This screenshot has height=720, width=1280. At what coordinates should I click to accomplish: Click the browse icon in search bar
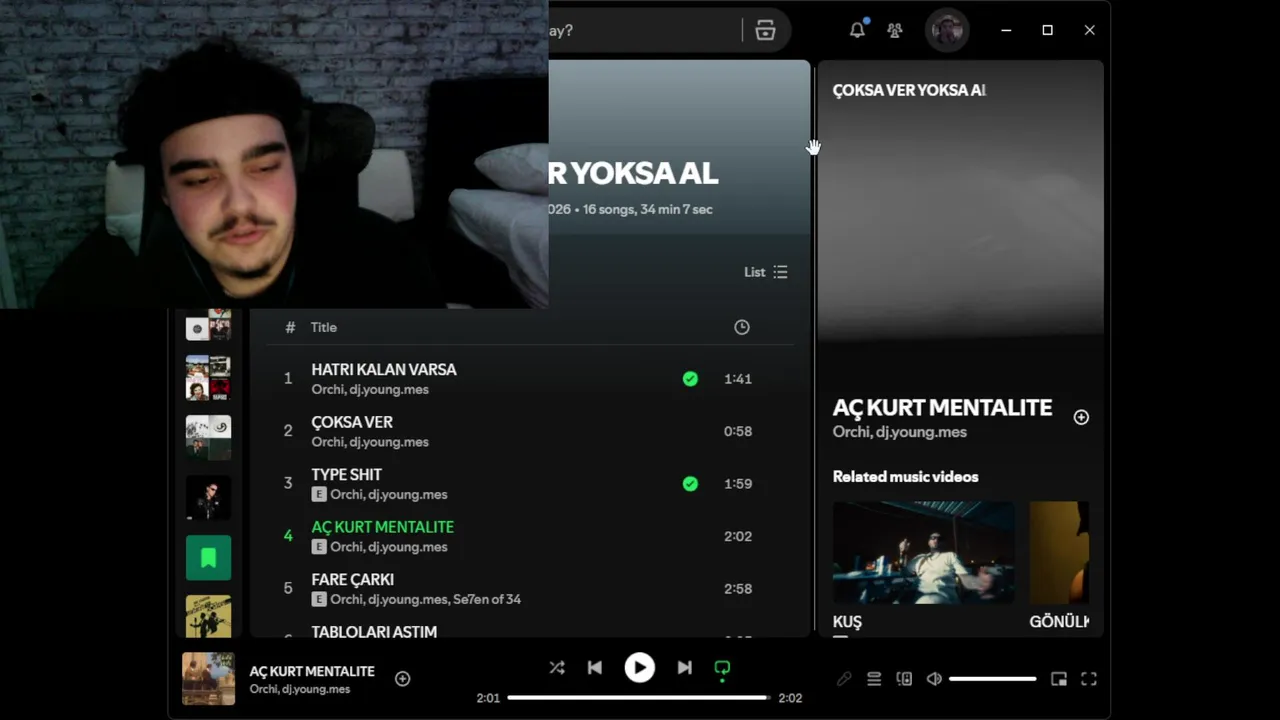tap(765, 30)
